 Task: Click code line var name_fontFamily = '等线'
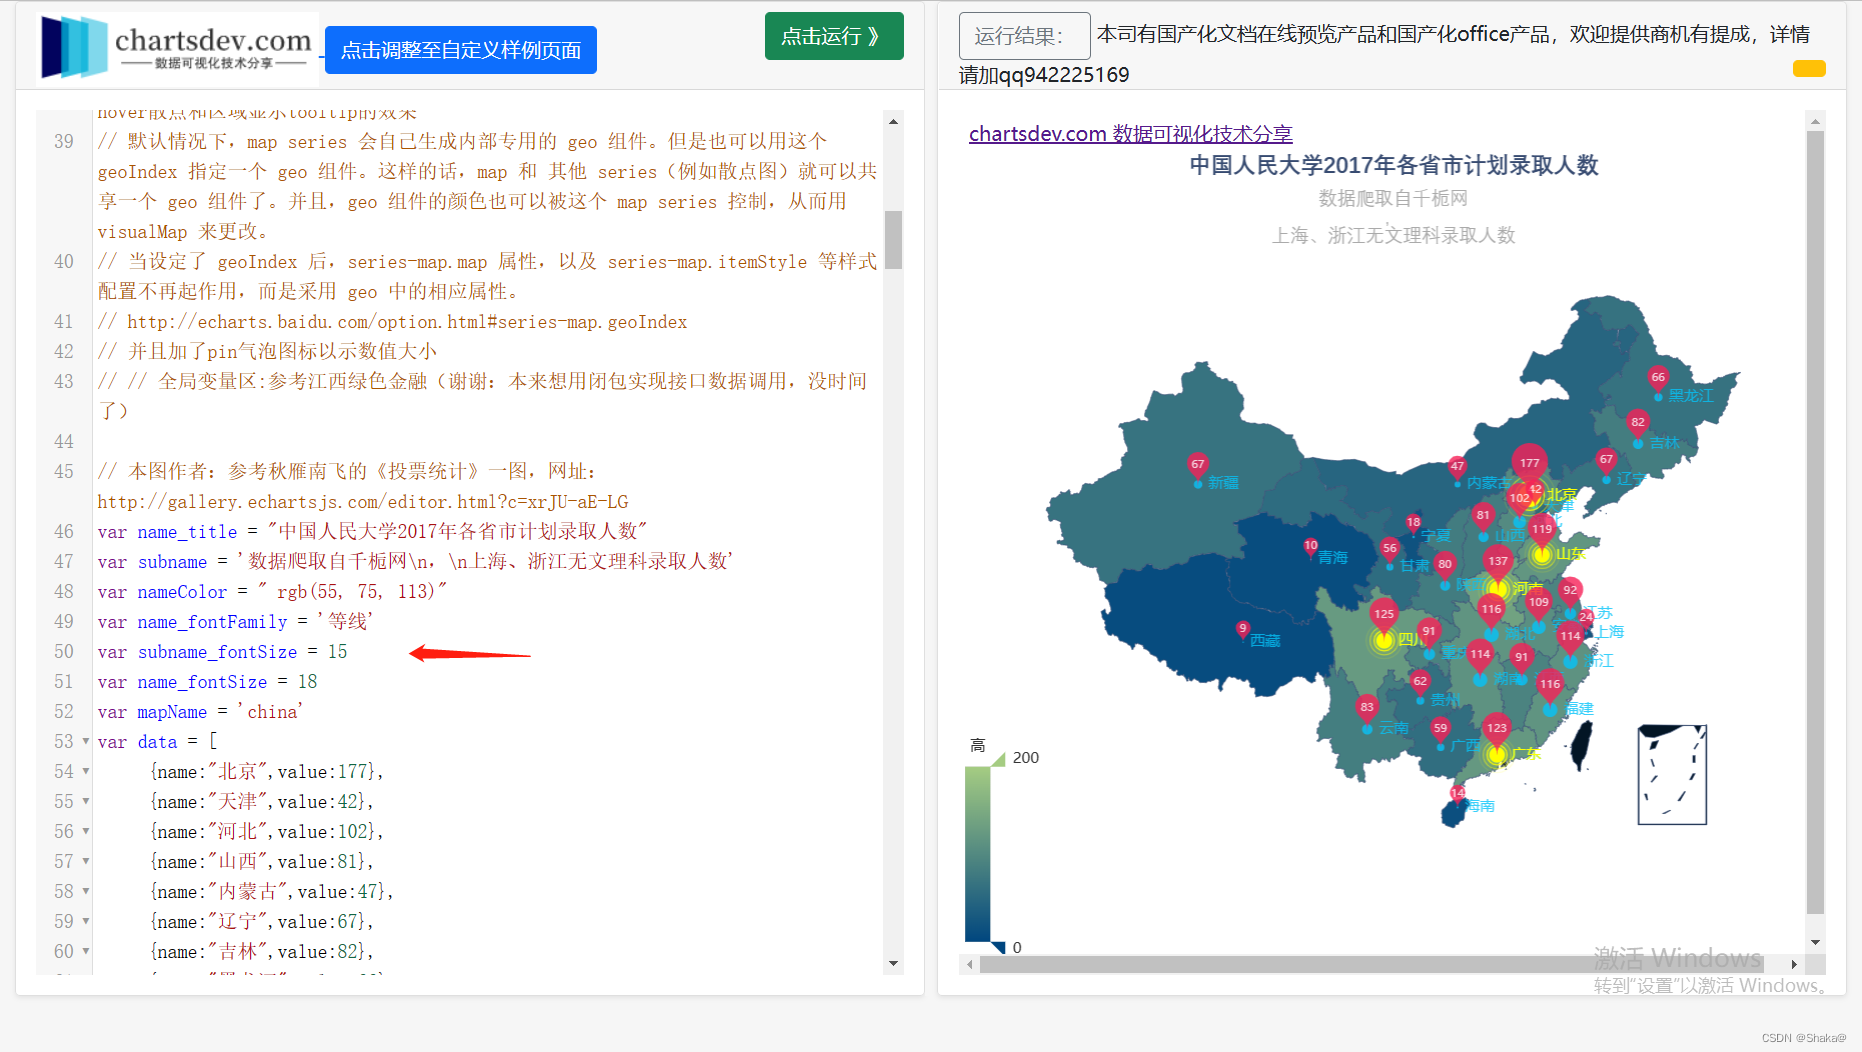(235, 622)
